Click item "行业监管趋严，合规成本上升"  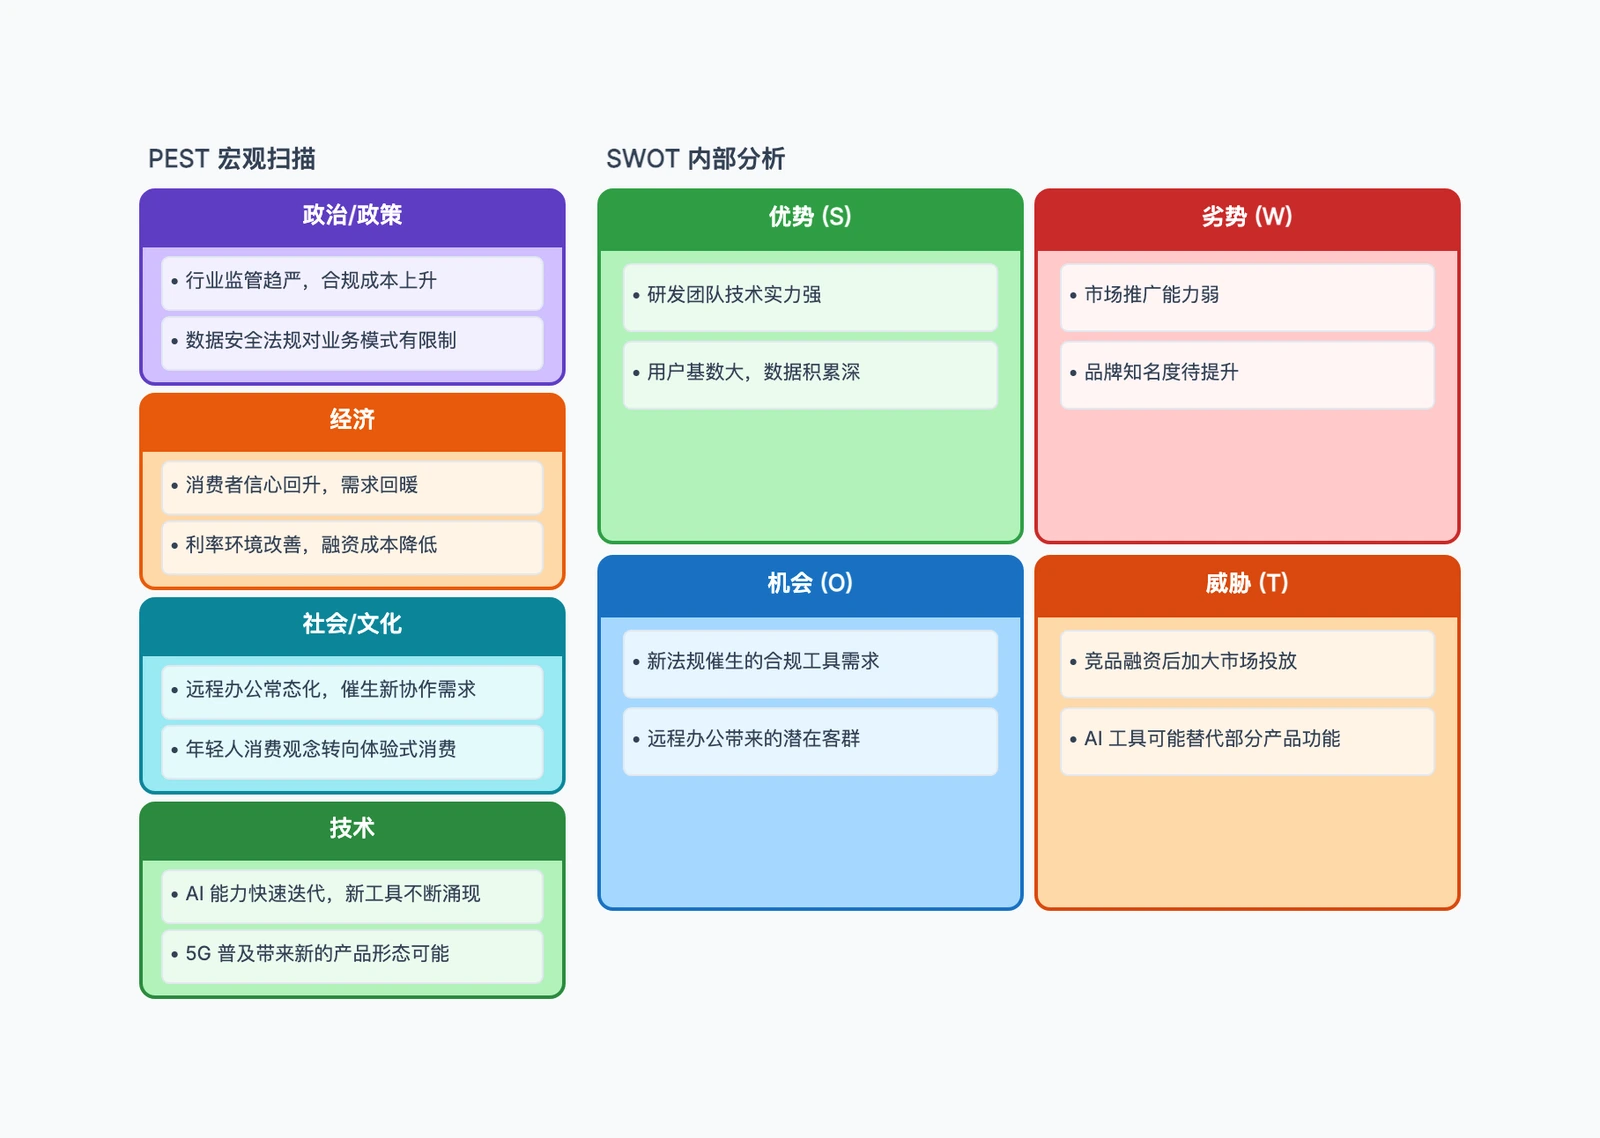click(352, 282)
